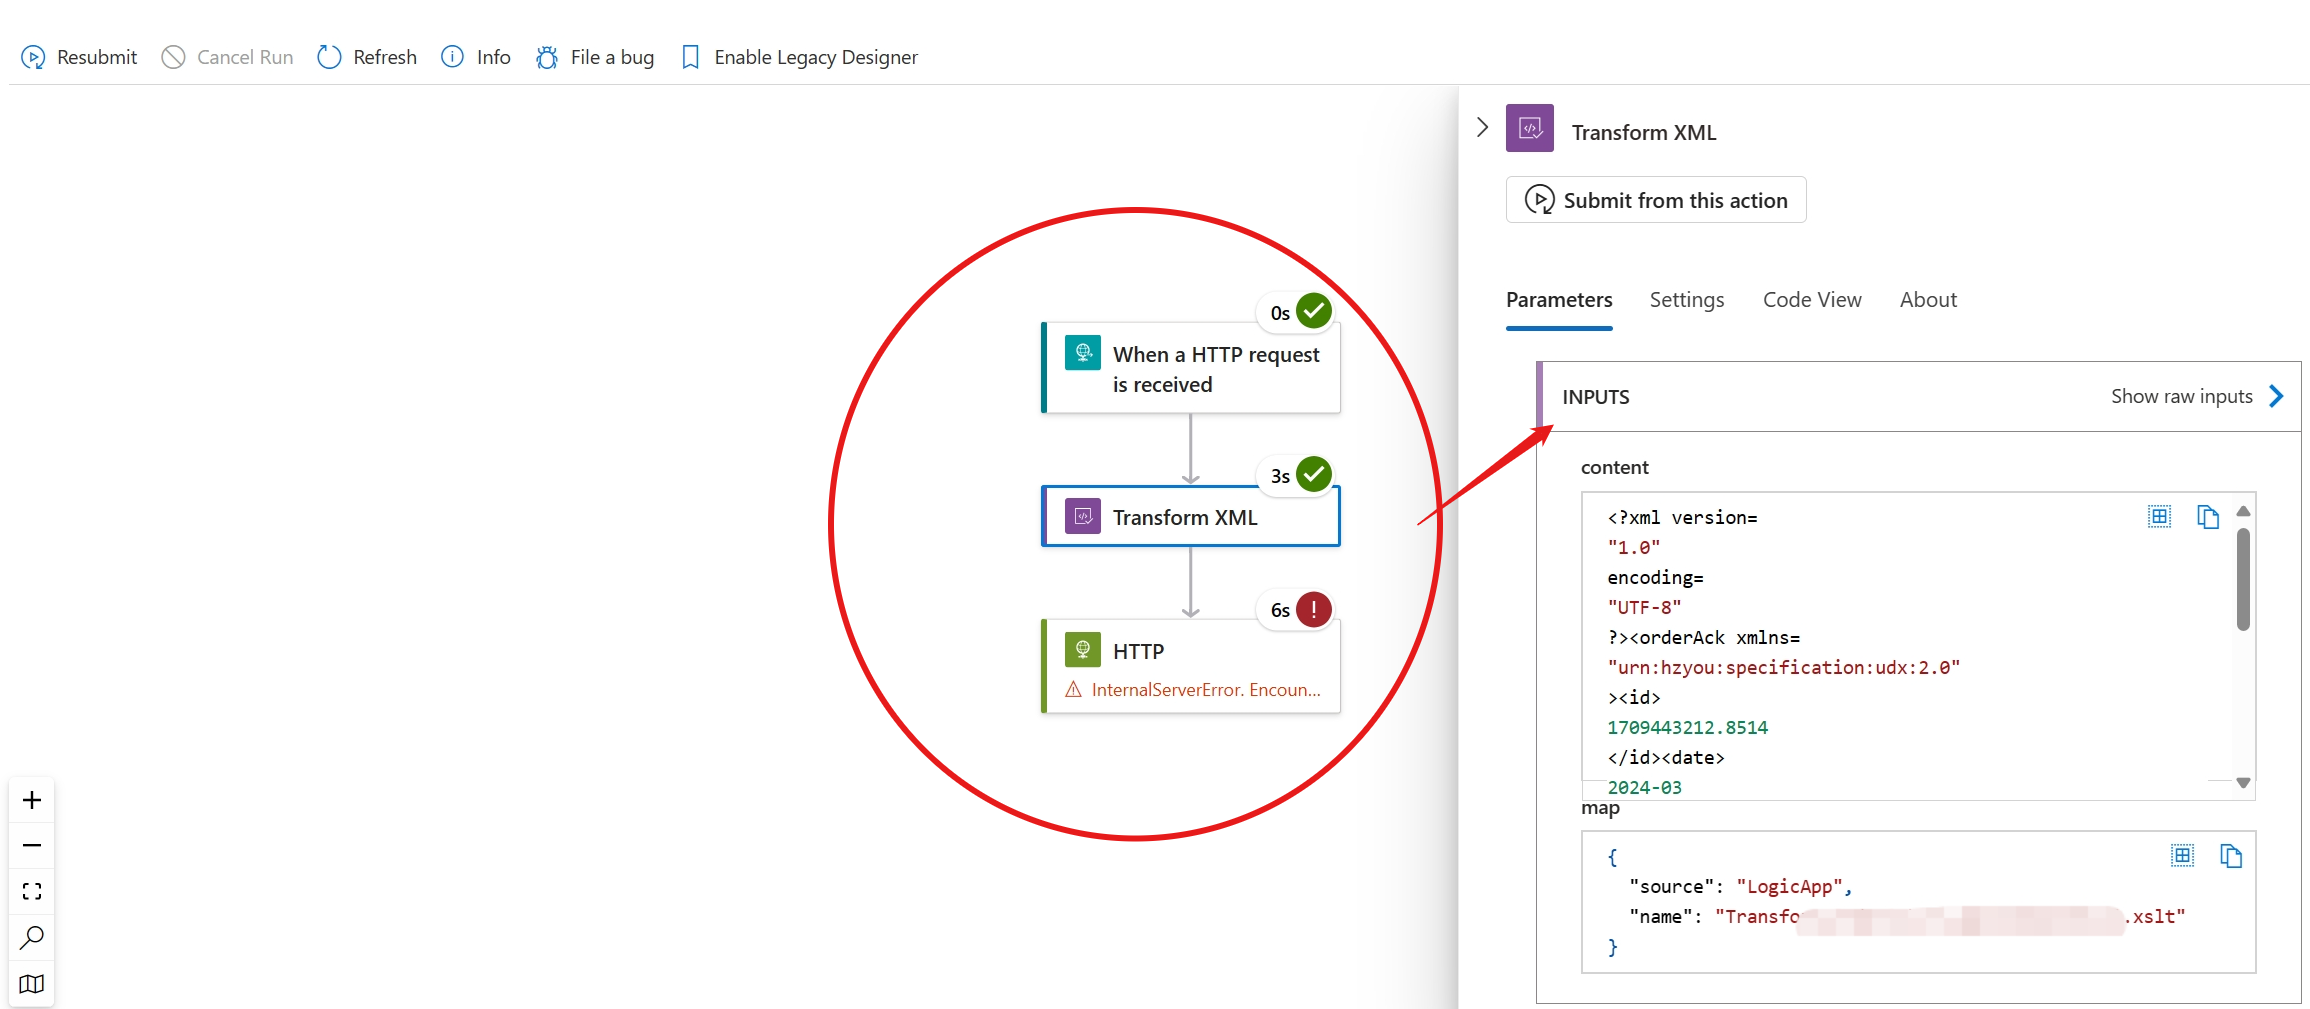Copy the map input value
The height and width of the screenshot is (1009, 2310).
click(2230, 856)
